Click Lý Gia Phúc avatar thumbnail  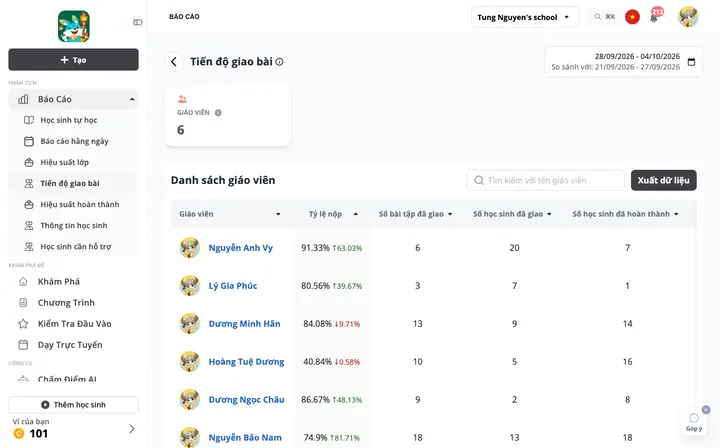tap(189, 286)
